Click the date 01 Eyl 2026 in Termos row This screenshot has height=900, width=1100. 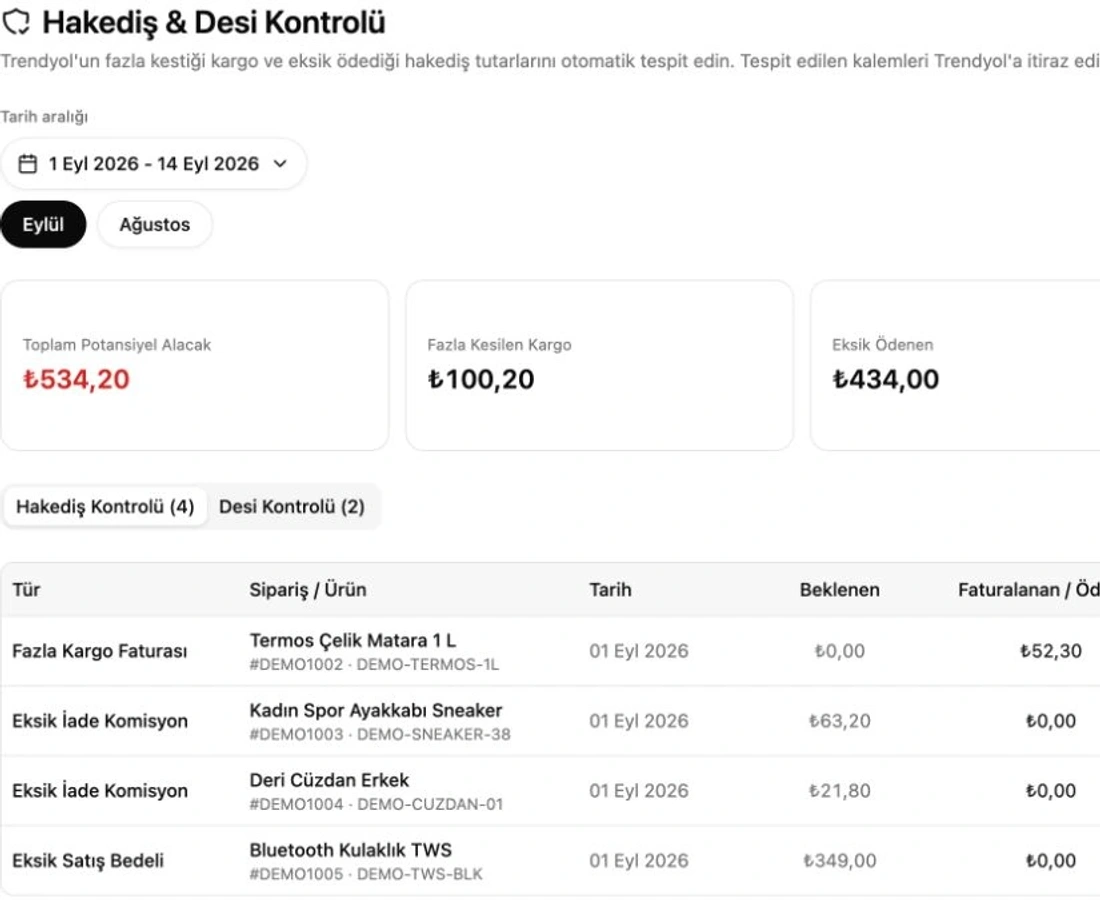tap(639, 651)
